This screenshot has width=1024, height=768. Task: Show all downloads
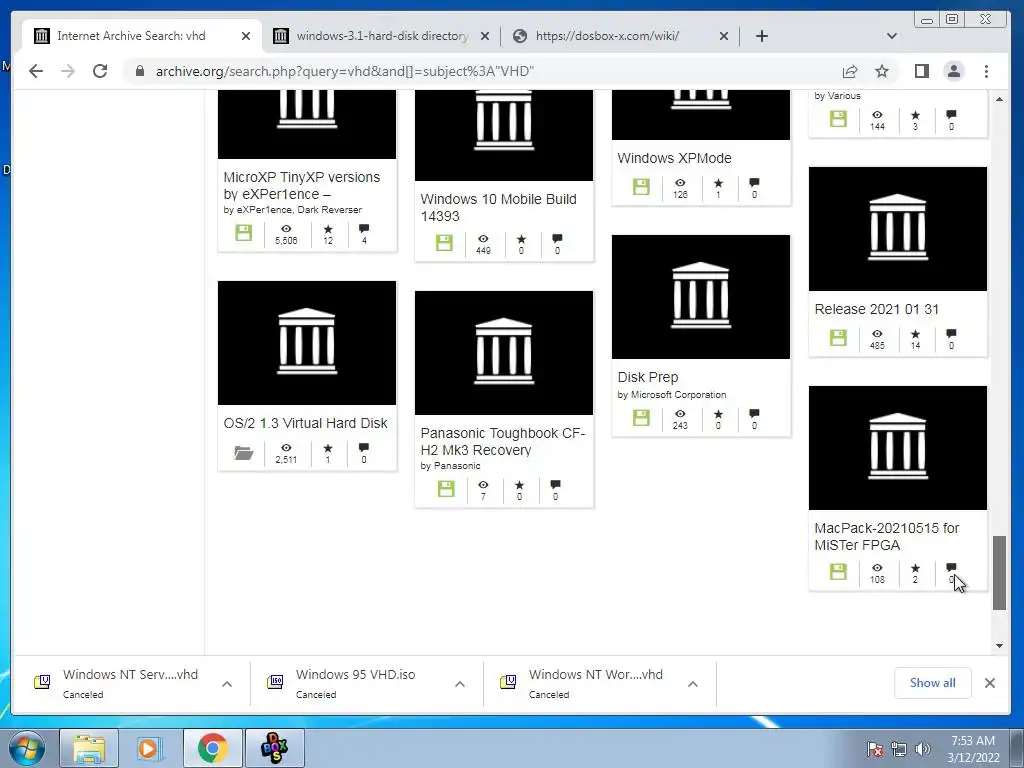tap(933, 682)
